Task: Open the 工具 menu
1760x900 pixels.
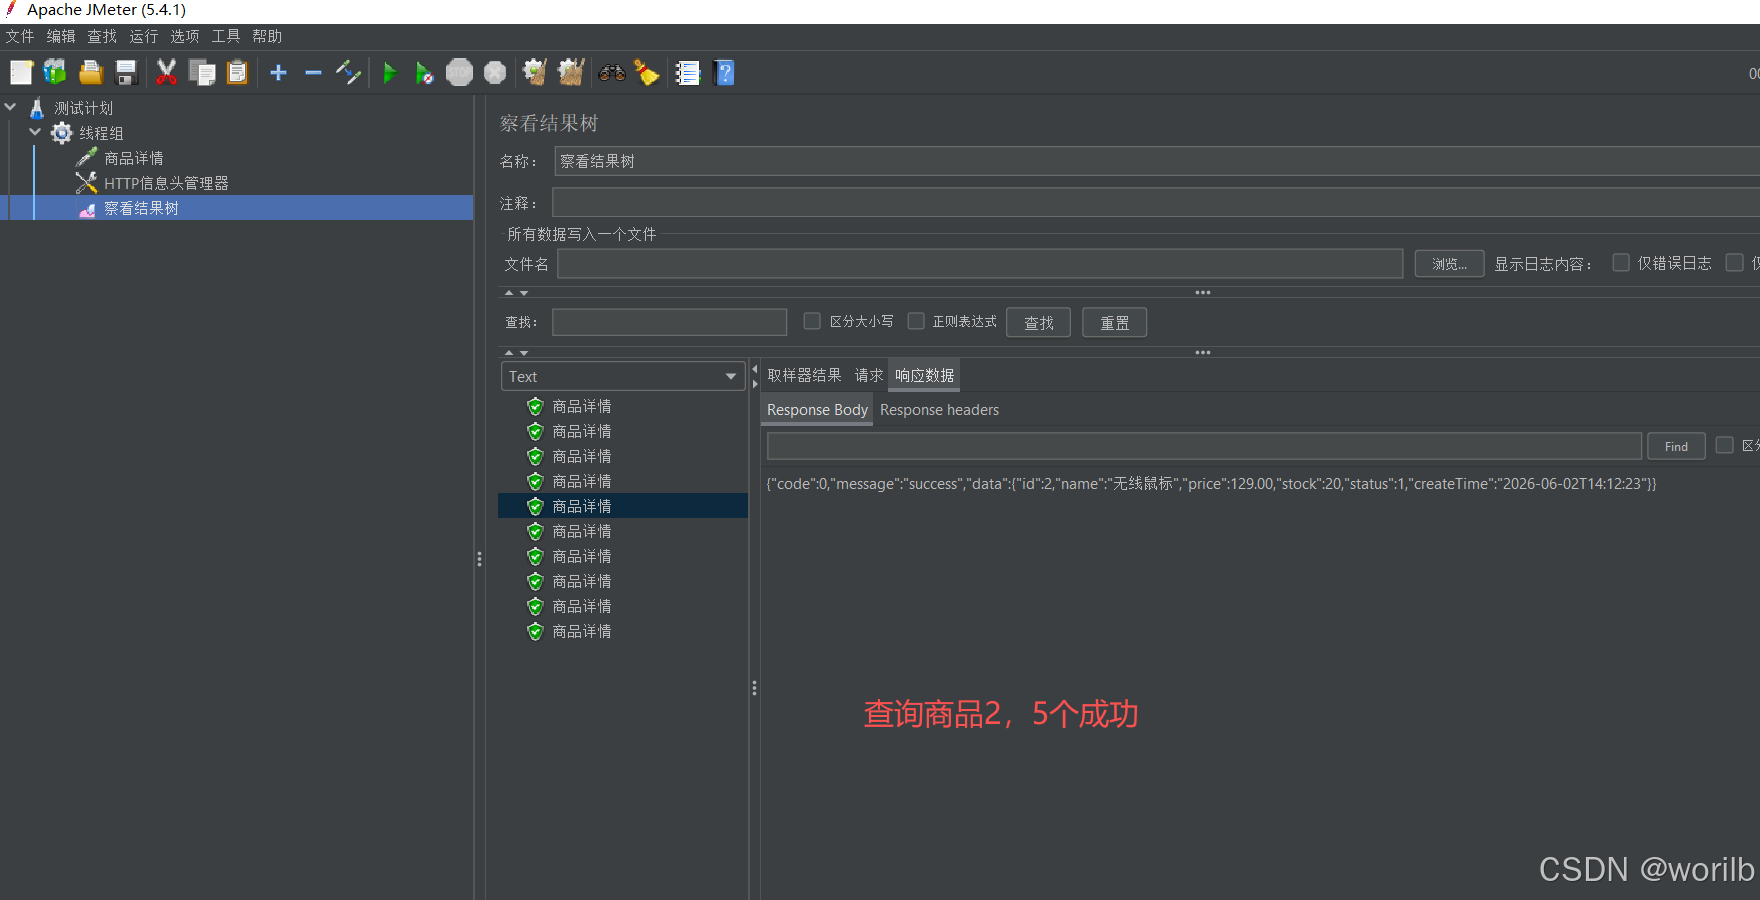Action: pyautogui.click(x=226, y=36)
